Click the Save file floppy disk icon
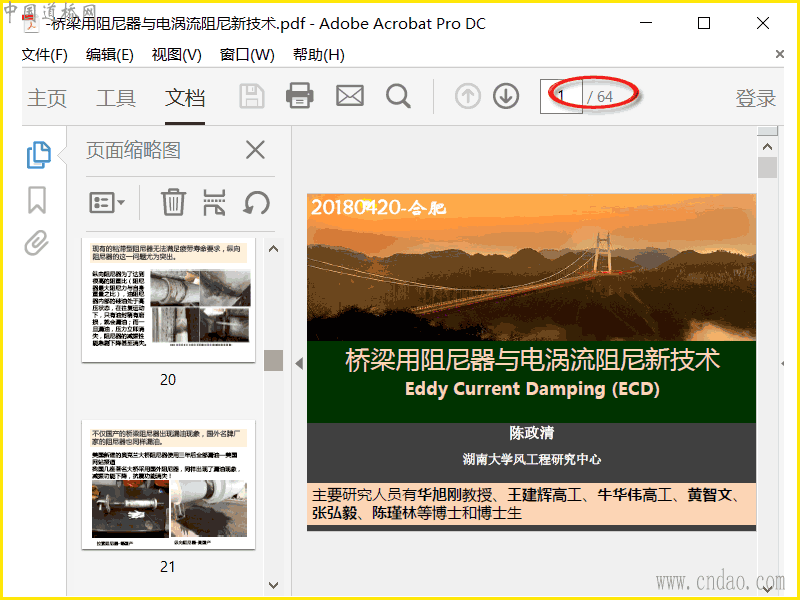Image resolution: width=800 pixels, height=600 pixels. click(252, 96)
